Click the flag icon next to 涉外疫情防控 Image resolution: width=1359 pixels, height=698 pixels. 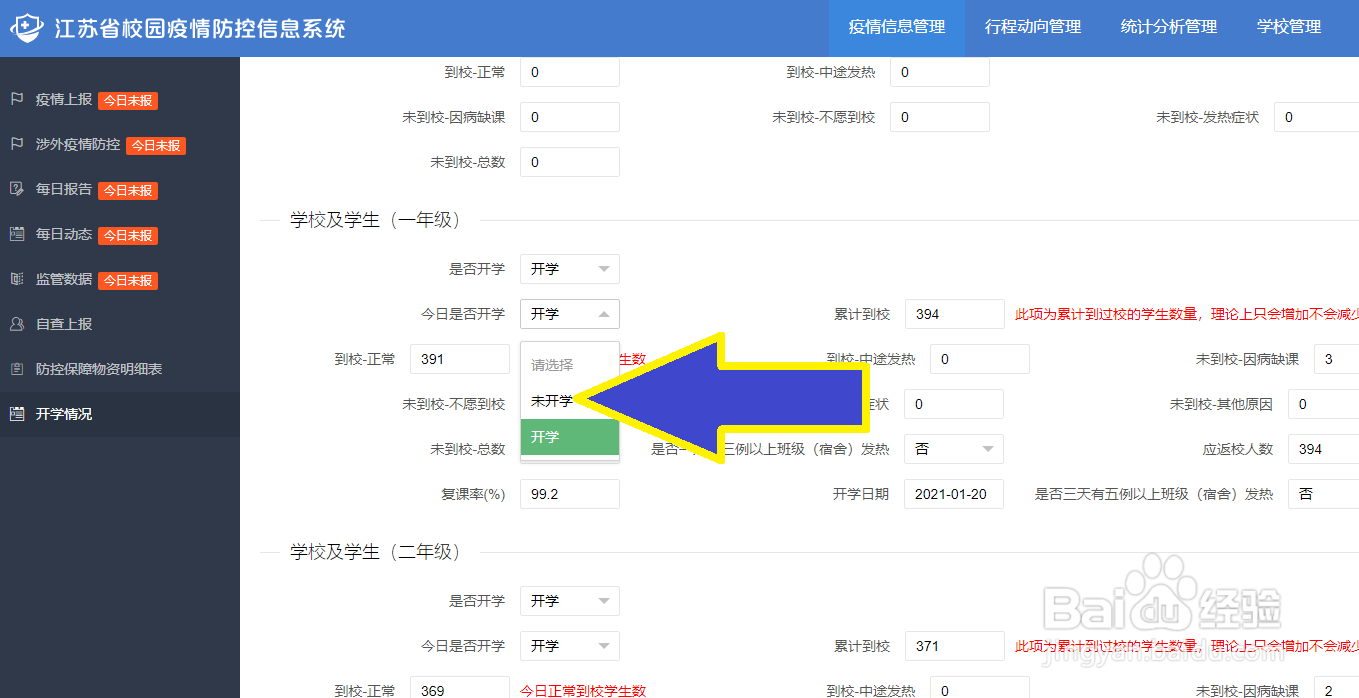[x=16, y=145]
